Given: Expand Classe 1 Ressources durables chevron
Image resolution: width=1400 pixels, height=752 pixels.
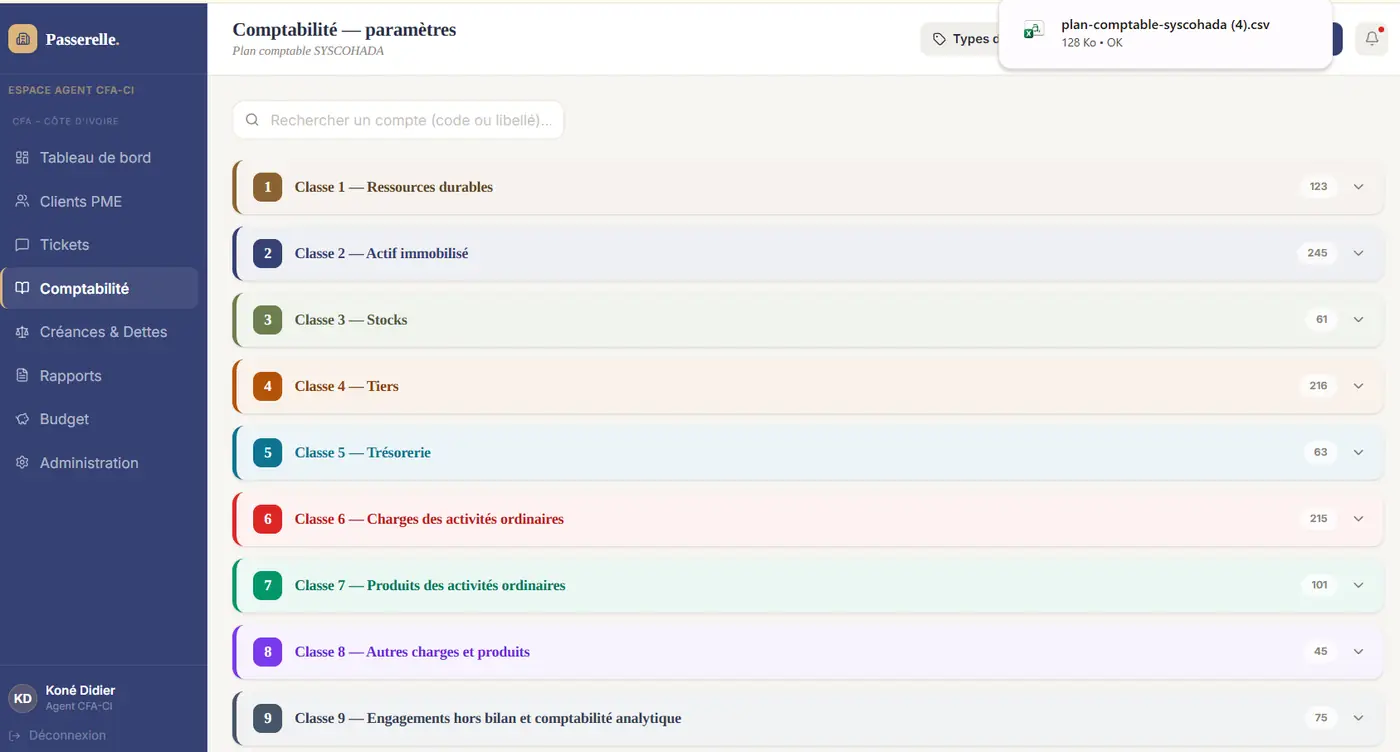Looking at the screenshot, I should click(x=1358, y=187).
